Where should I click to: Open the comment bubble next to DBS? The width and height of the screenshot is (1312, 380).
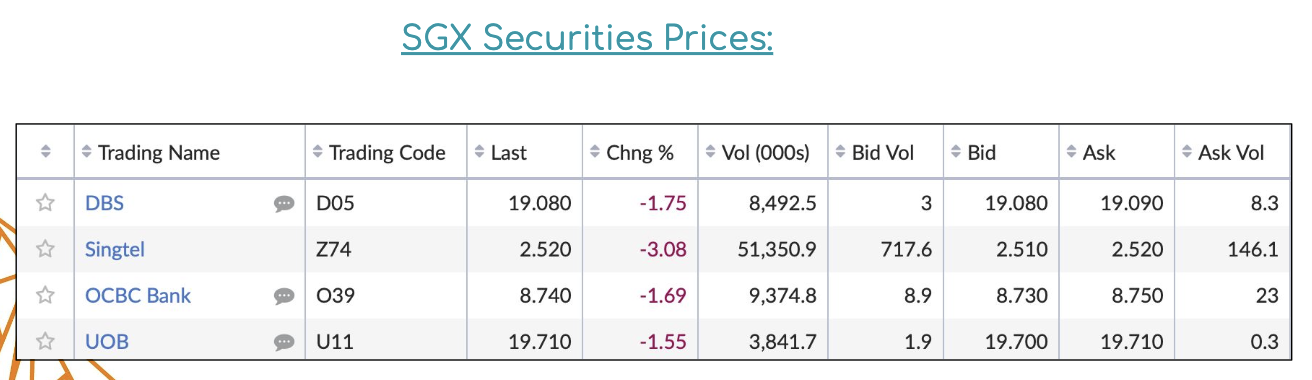pos(284,204)
